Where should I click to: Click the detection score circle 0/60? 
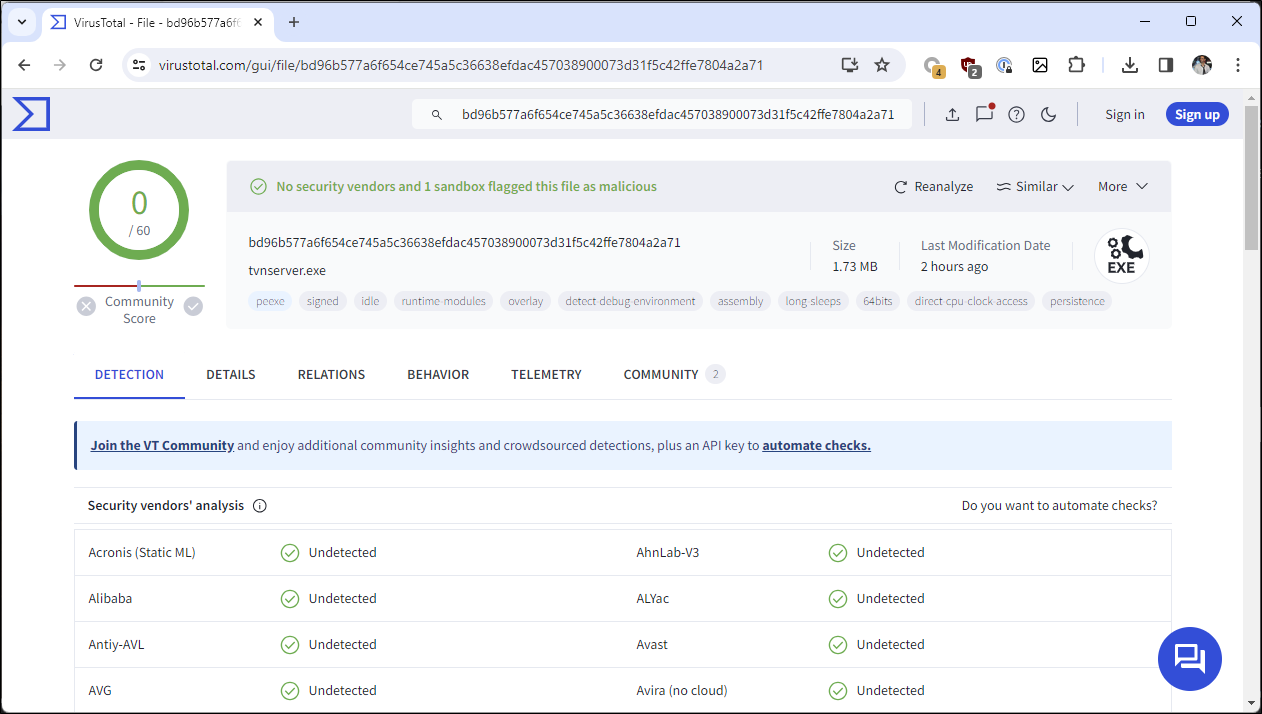coord(139,211)
